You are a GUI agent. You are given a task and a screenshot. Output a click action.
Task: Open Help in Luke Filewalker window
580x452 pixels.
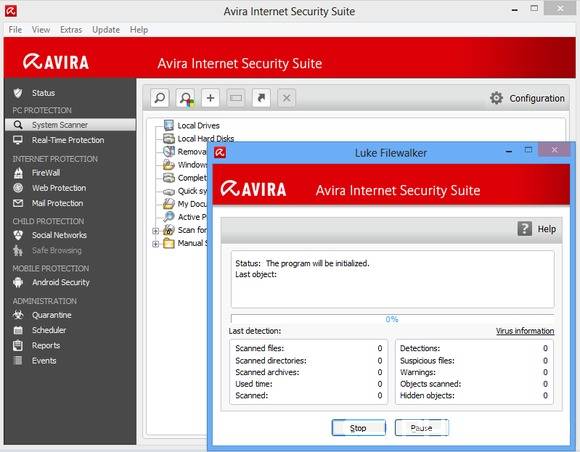click(x=537, y=229)
